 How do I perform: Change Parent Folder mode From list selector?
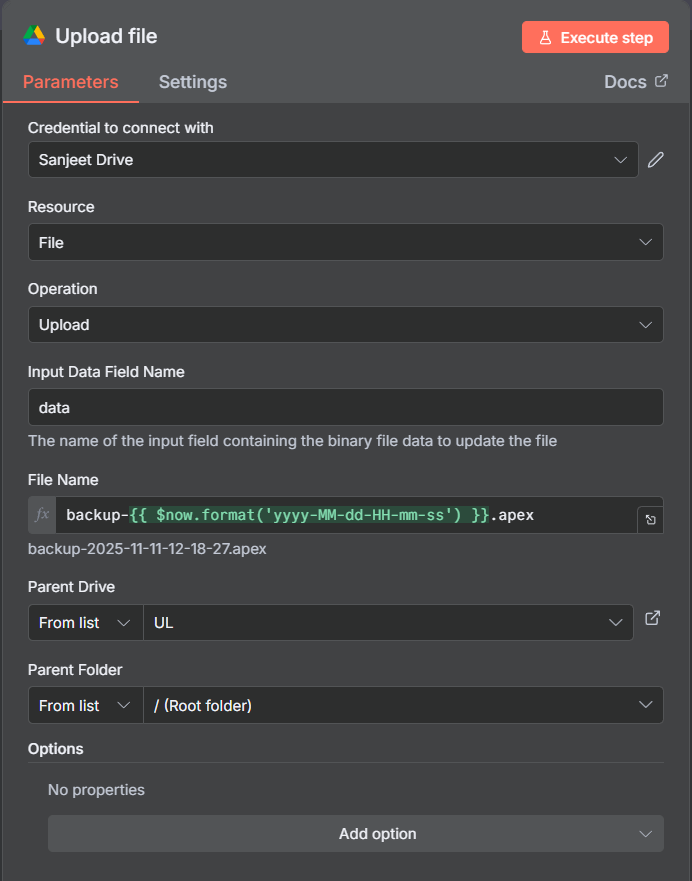coord(85,706)
